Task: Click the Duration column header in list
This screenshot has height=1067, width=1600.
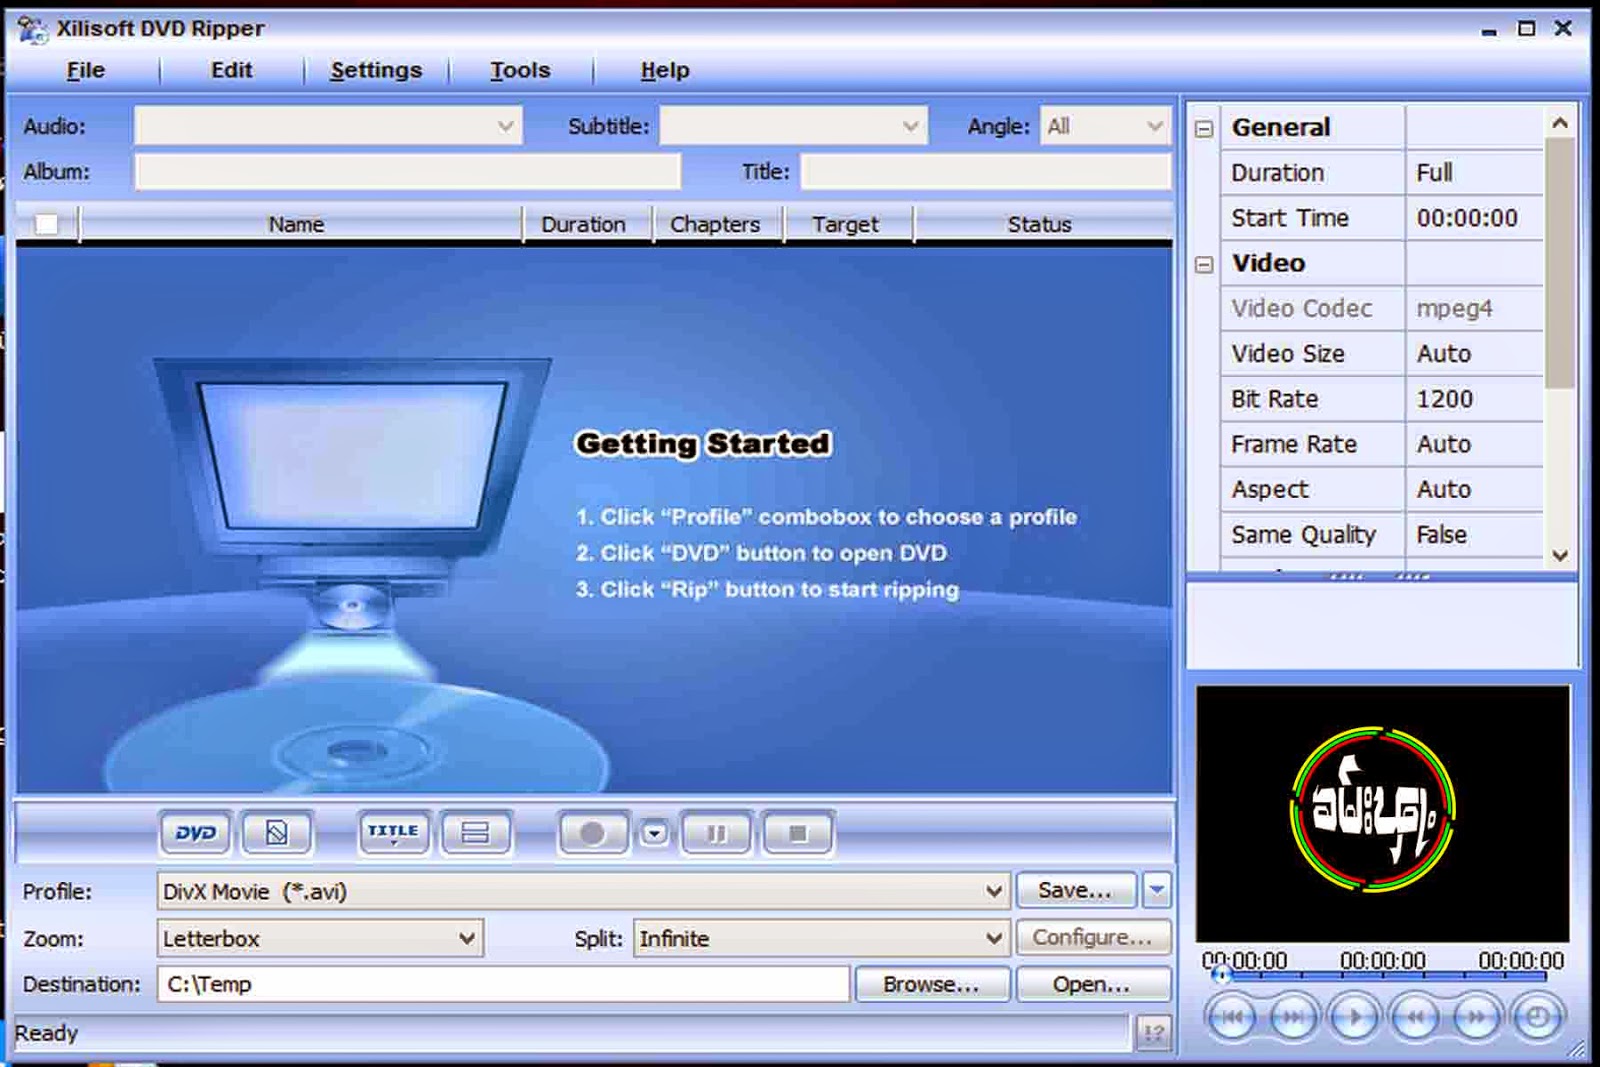Action: coord(584,224)
